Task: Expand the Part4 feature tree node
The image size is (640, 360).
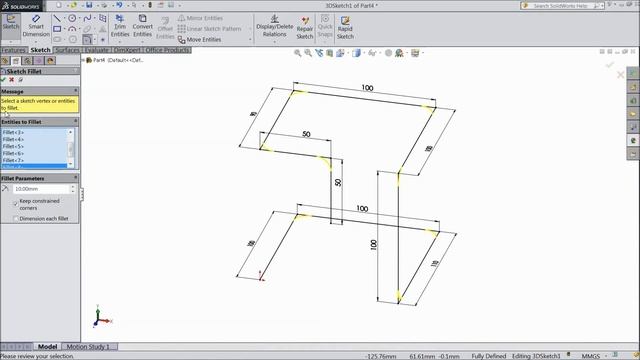Action: click(84, 60)
